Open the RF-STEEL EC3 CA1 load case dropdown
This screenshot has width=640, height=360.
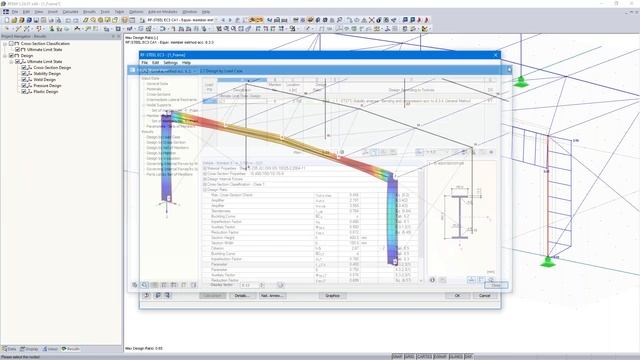click(216, 20)
